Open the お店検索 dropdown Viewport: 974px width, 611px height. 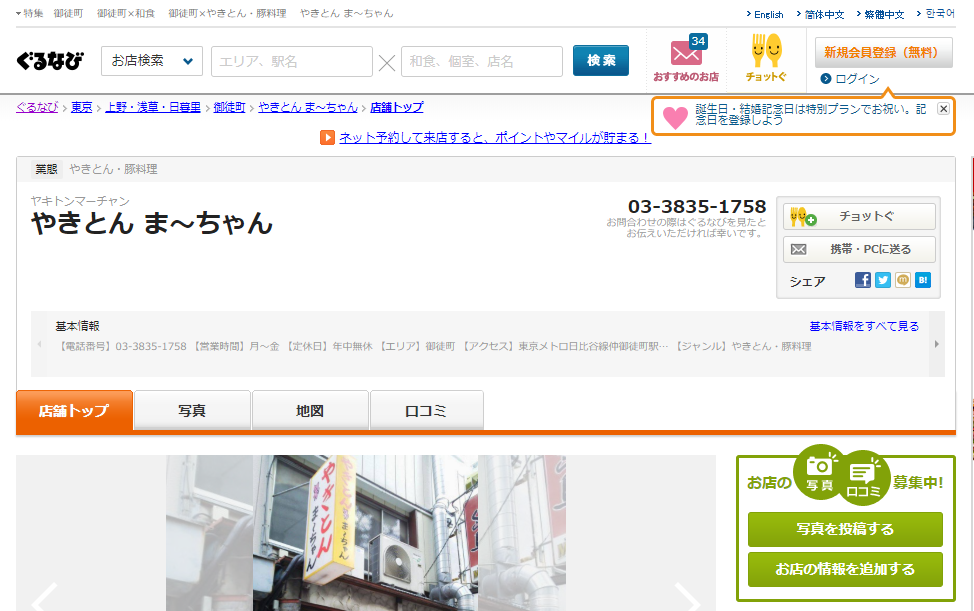pyautogui.click(x=152, y=61)
